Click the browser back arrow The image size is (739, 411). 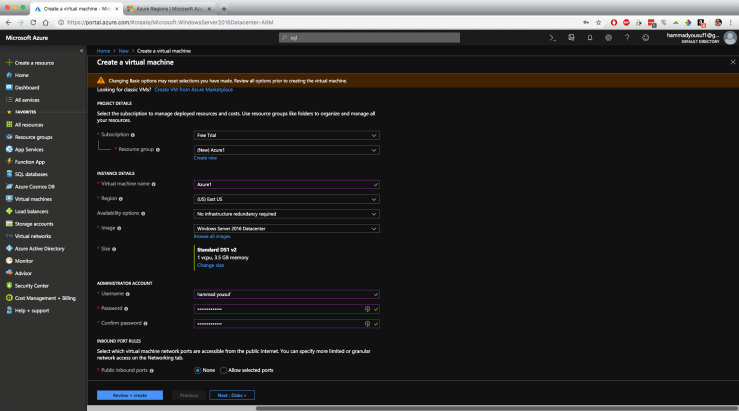pos(8,22)
